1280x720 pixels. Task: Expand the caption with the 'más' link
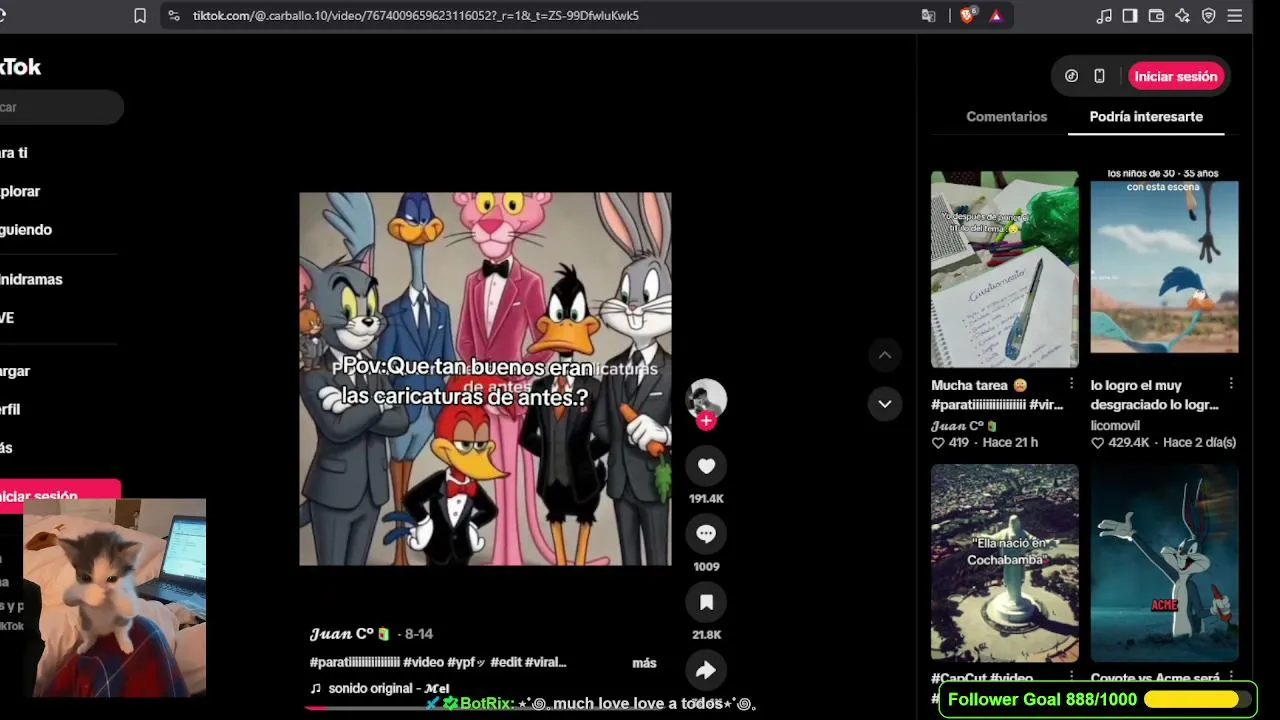[644, 663]
